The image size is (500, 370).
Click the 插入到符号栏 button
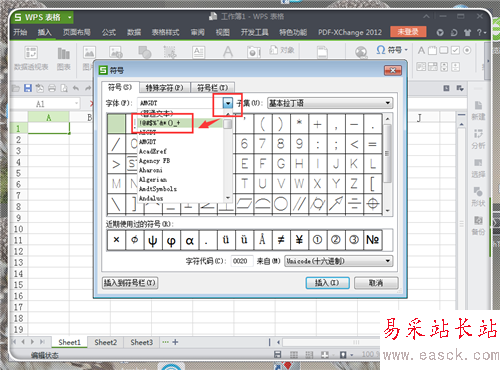(130, 283)
